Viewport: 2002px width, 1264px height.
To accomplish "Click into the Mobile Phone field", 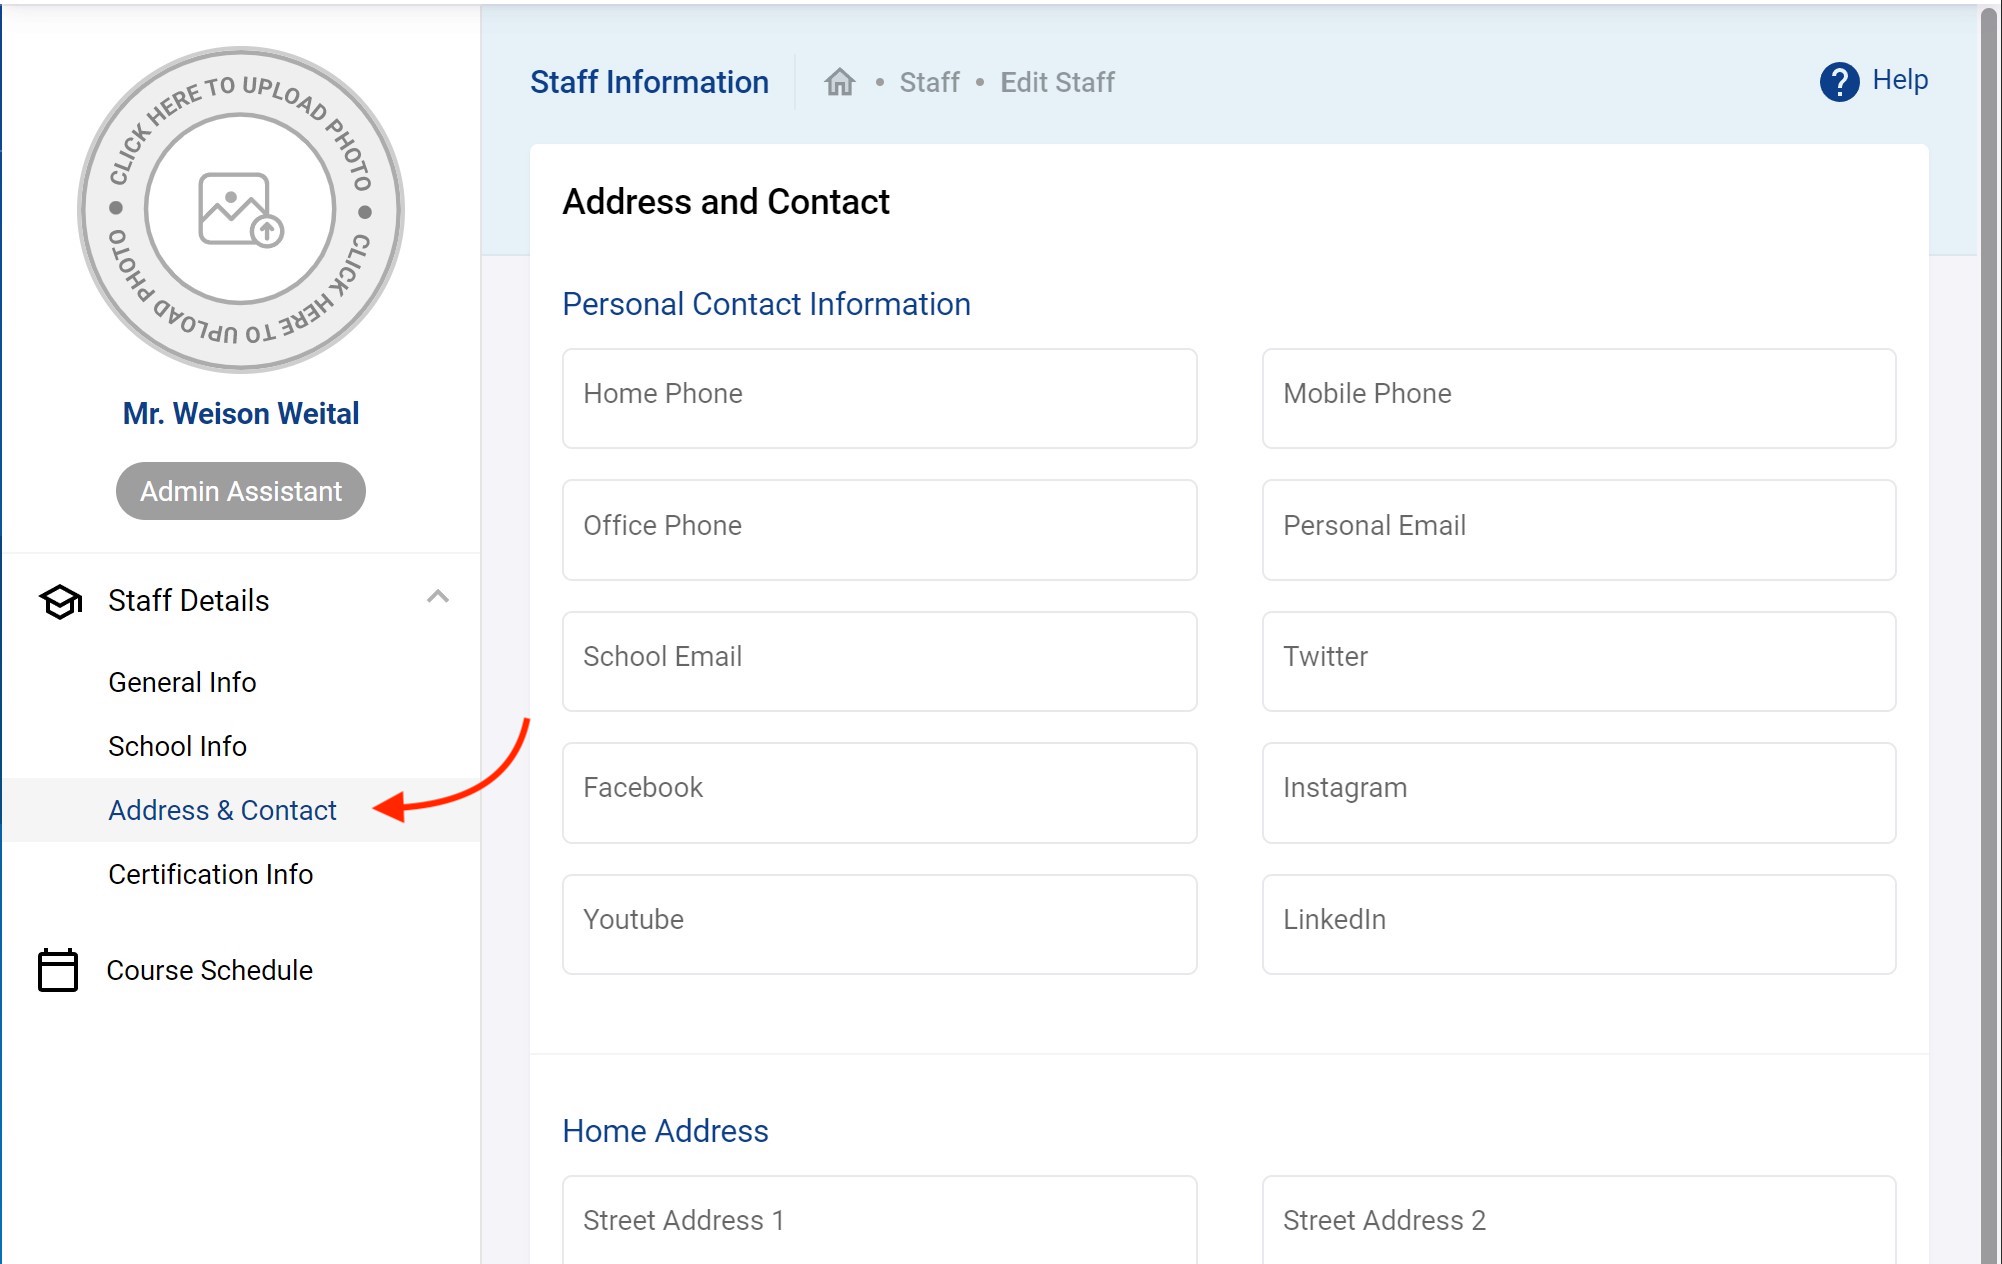I will [x=1578, y=398].
